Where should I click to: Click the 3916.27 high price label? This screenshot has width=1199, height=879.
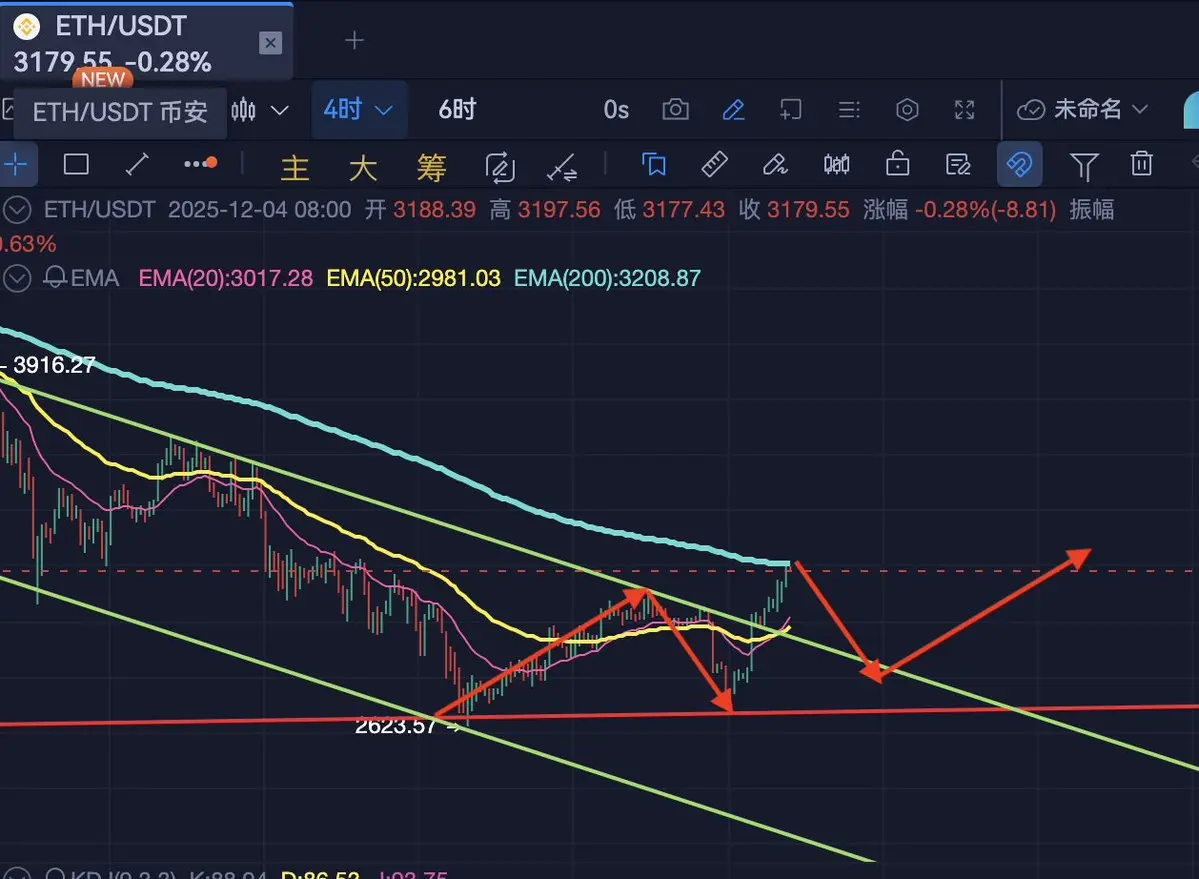(x=54, y=365)
